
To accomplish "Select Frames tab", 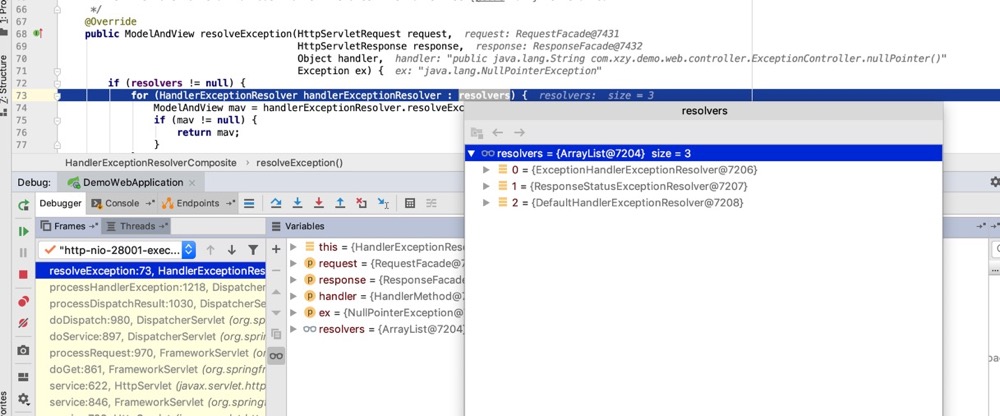I will pyautogui.click(x=69, y=226).
